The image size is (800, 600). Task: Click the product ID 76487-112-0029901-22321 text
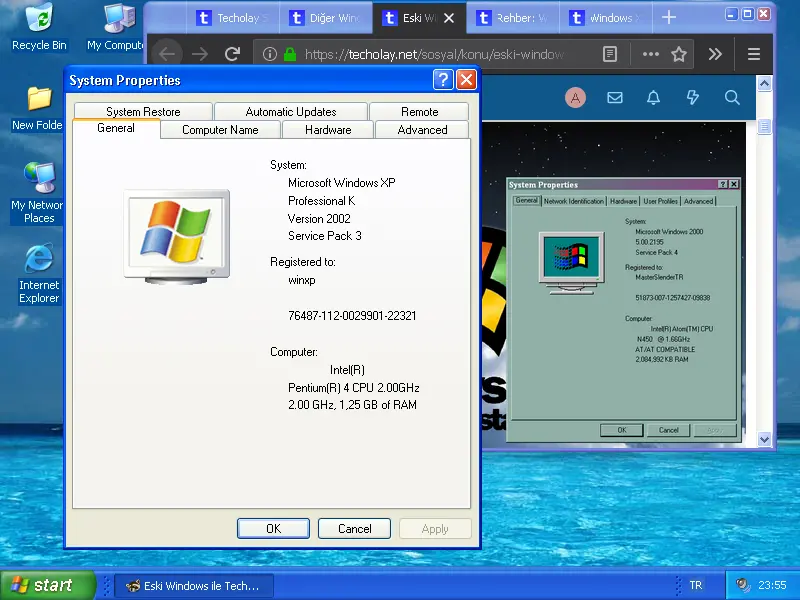tap(352, 316)
